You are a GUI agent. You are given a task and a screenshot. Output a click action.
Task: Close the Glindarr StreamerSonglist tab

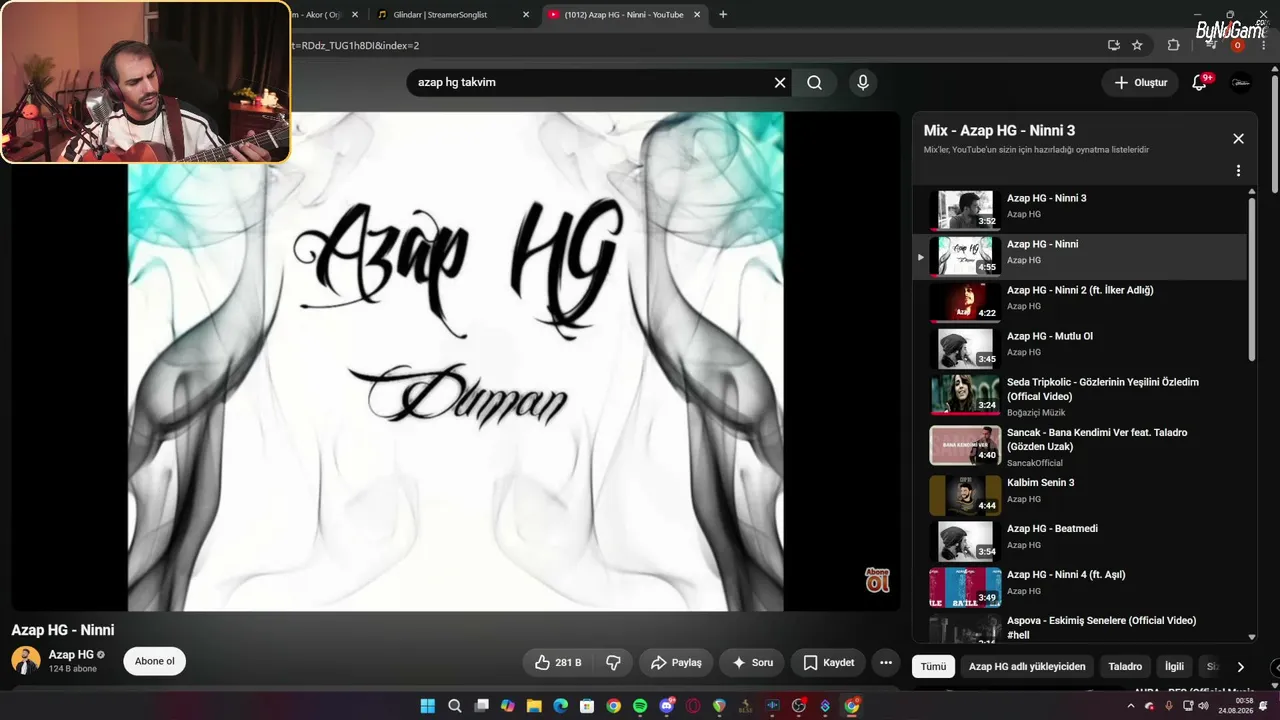point(526,15)
